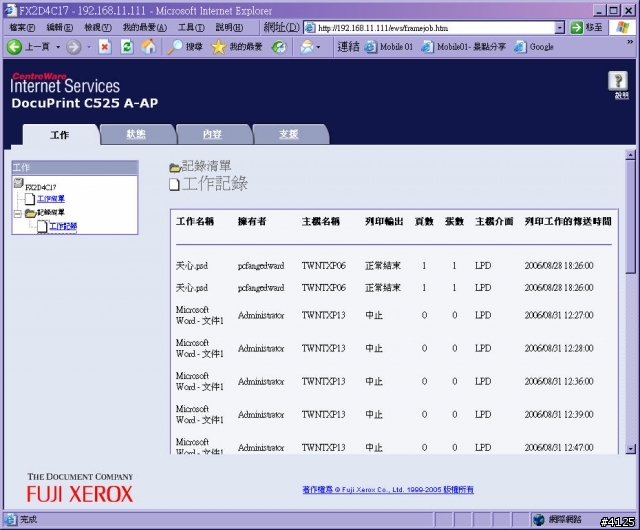Open the 工具(T) menu
The image size is (640, 530).
coord(191,27)
